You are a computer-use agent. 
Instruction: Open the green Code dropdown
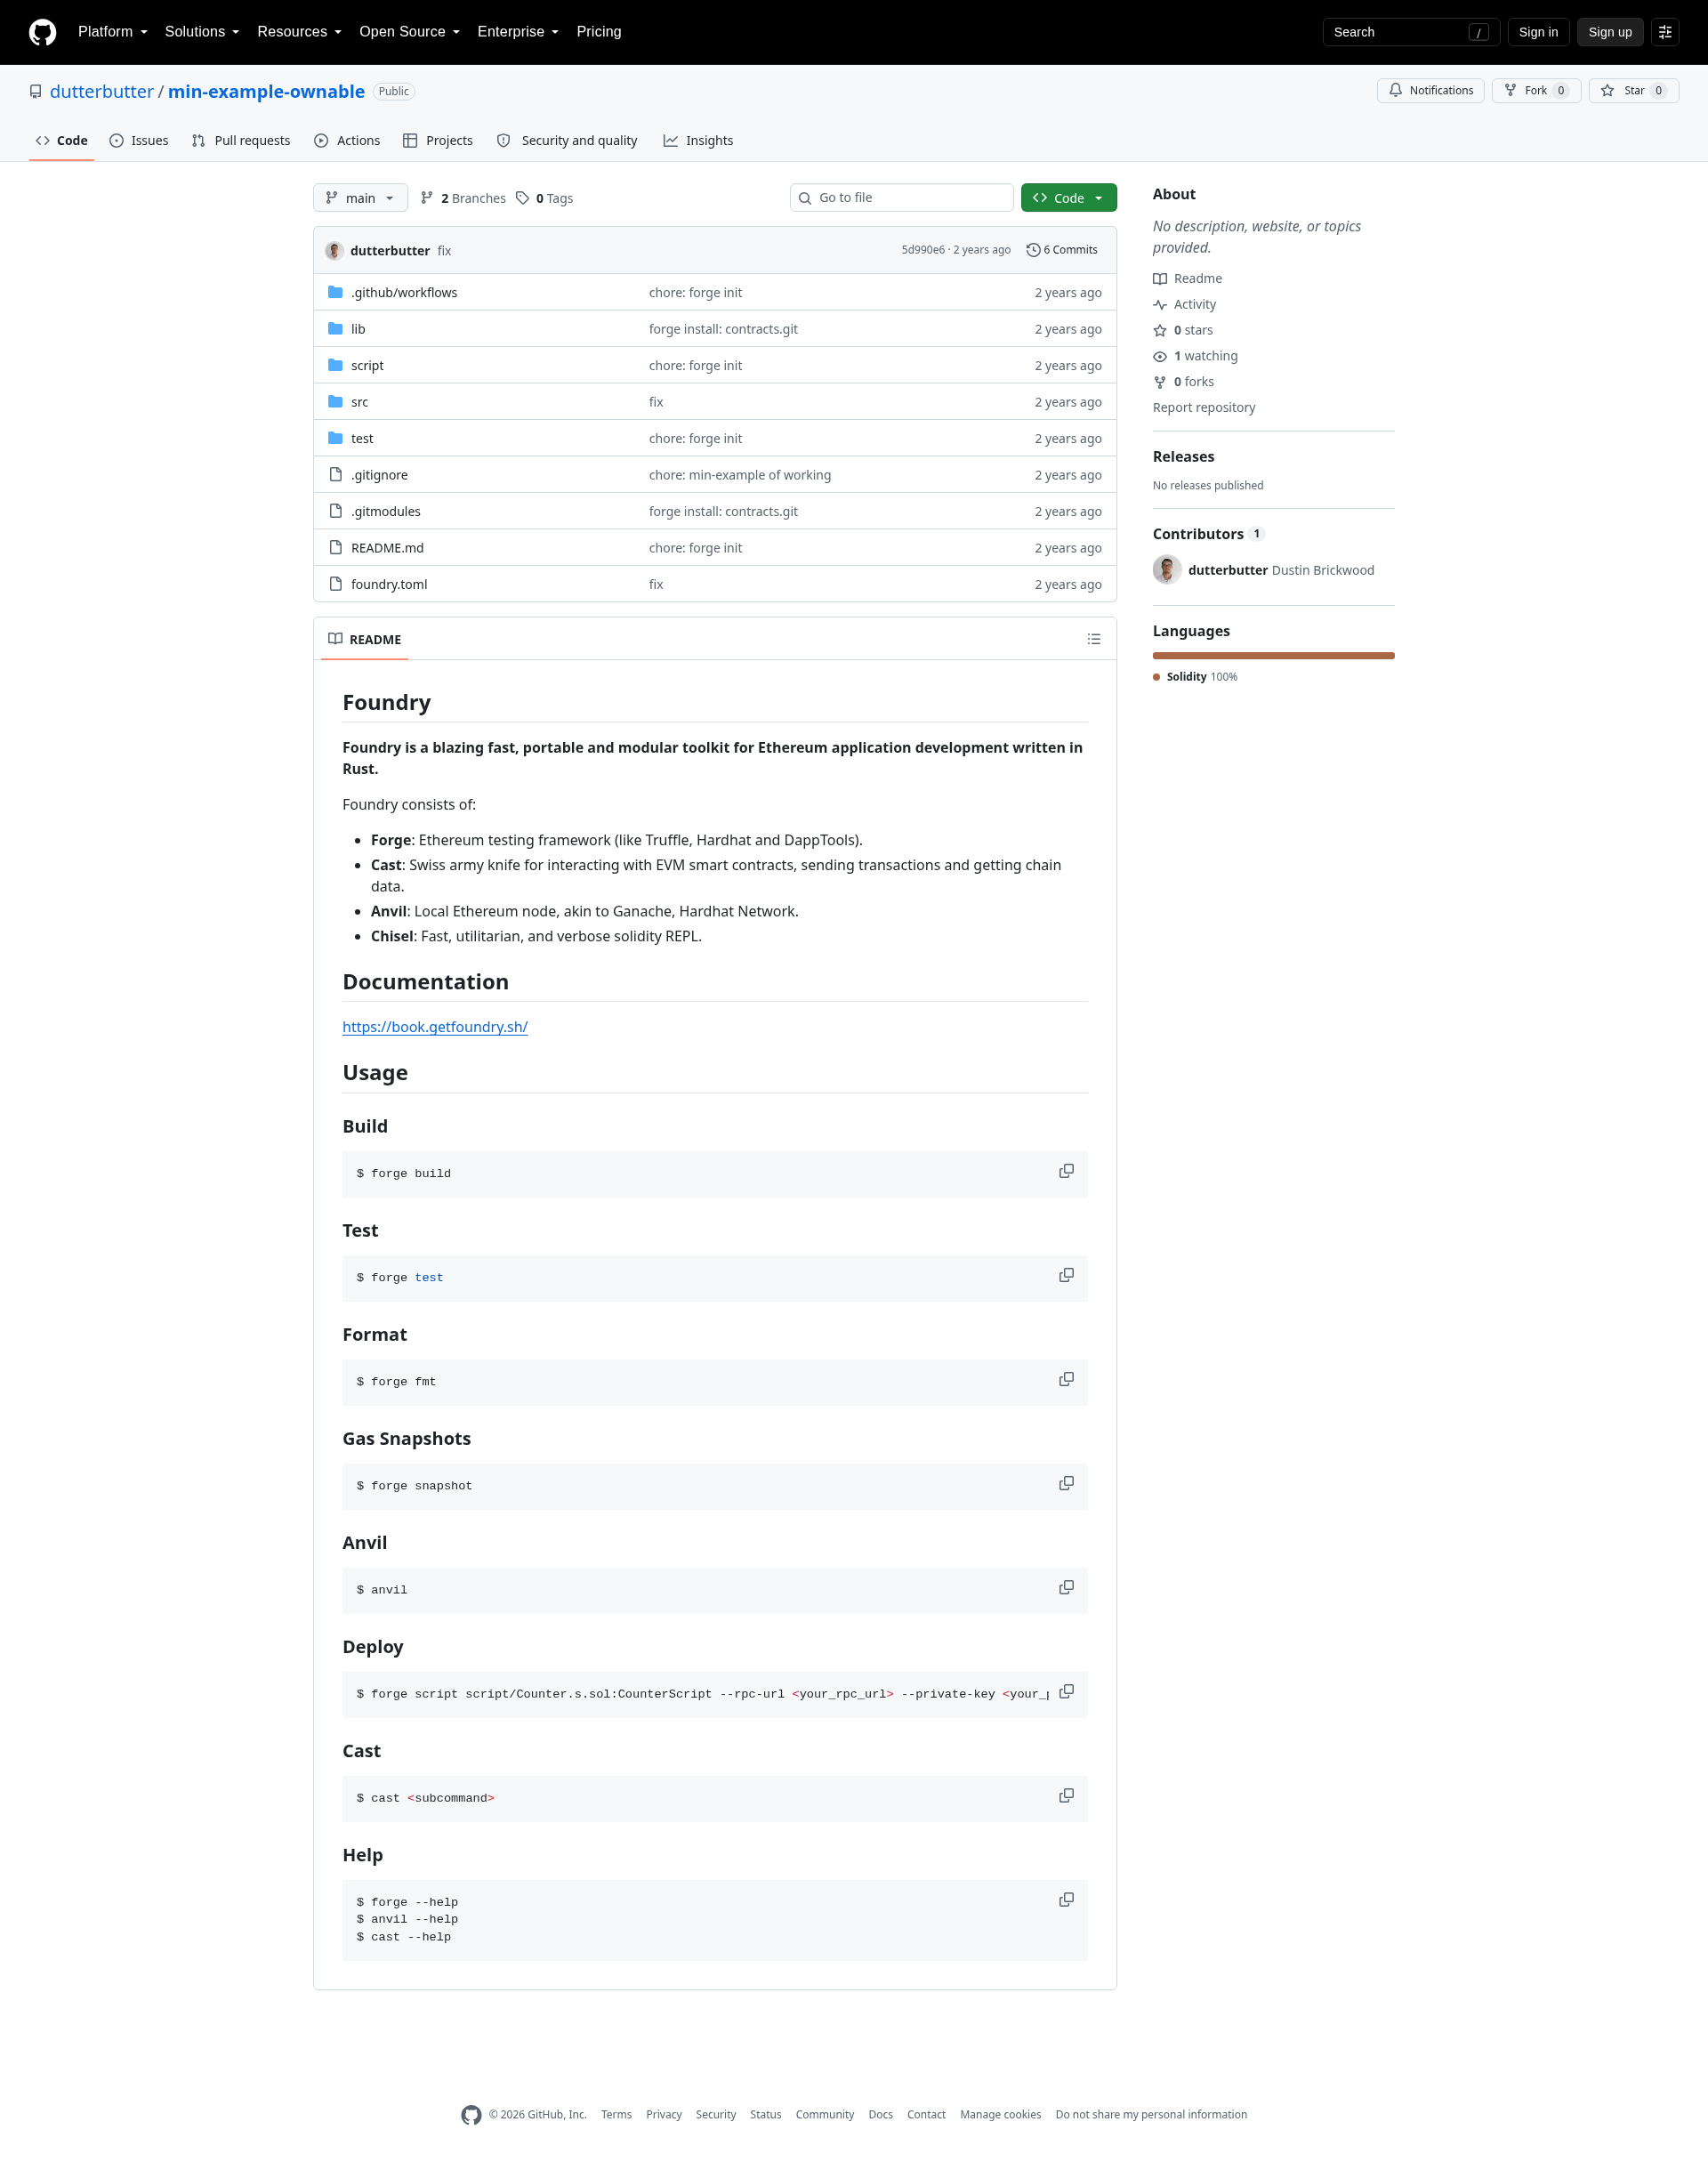(x=1068, y=198)
